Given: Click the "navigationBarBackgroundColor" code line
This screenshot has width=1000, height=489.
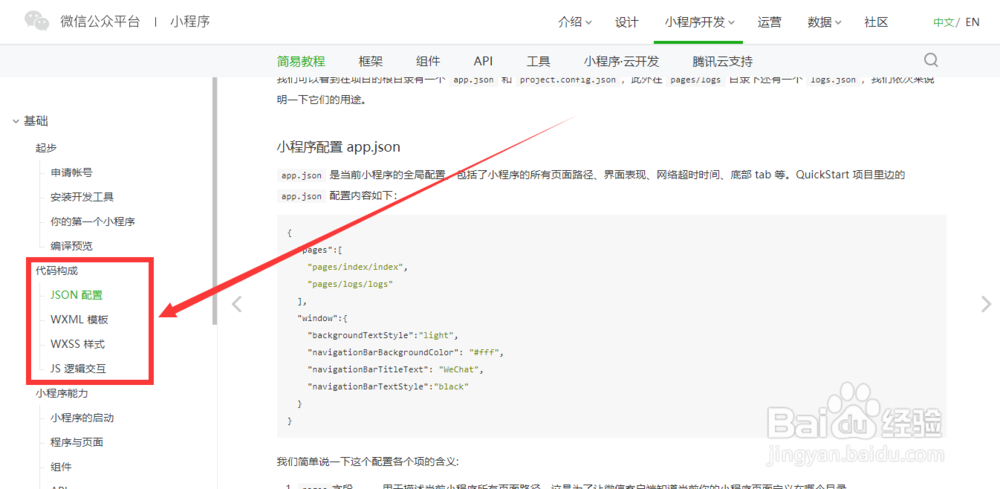Looking at the screenshot, I should (405, 352).
